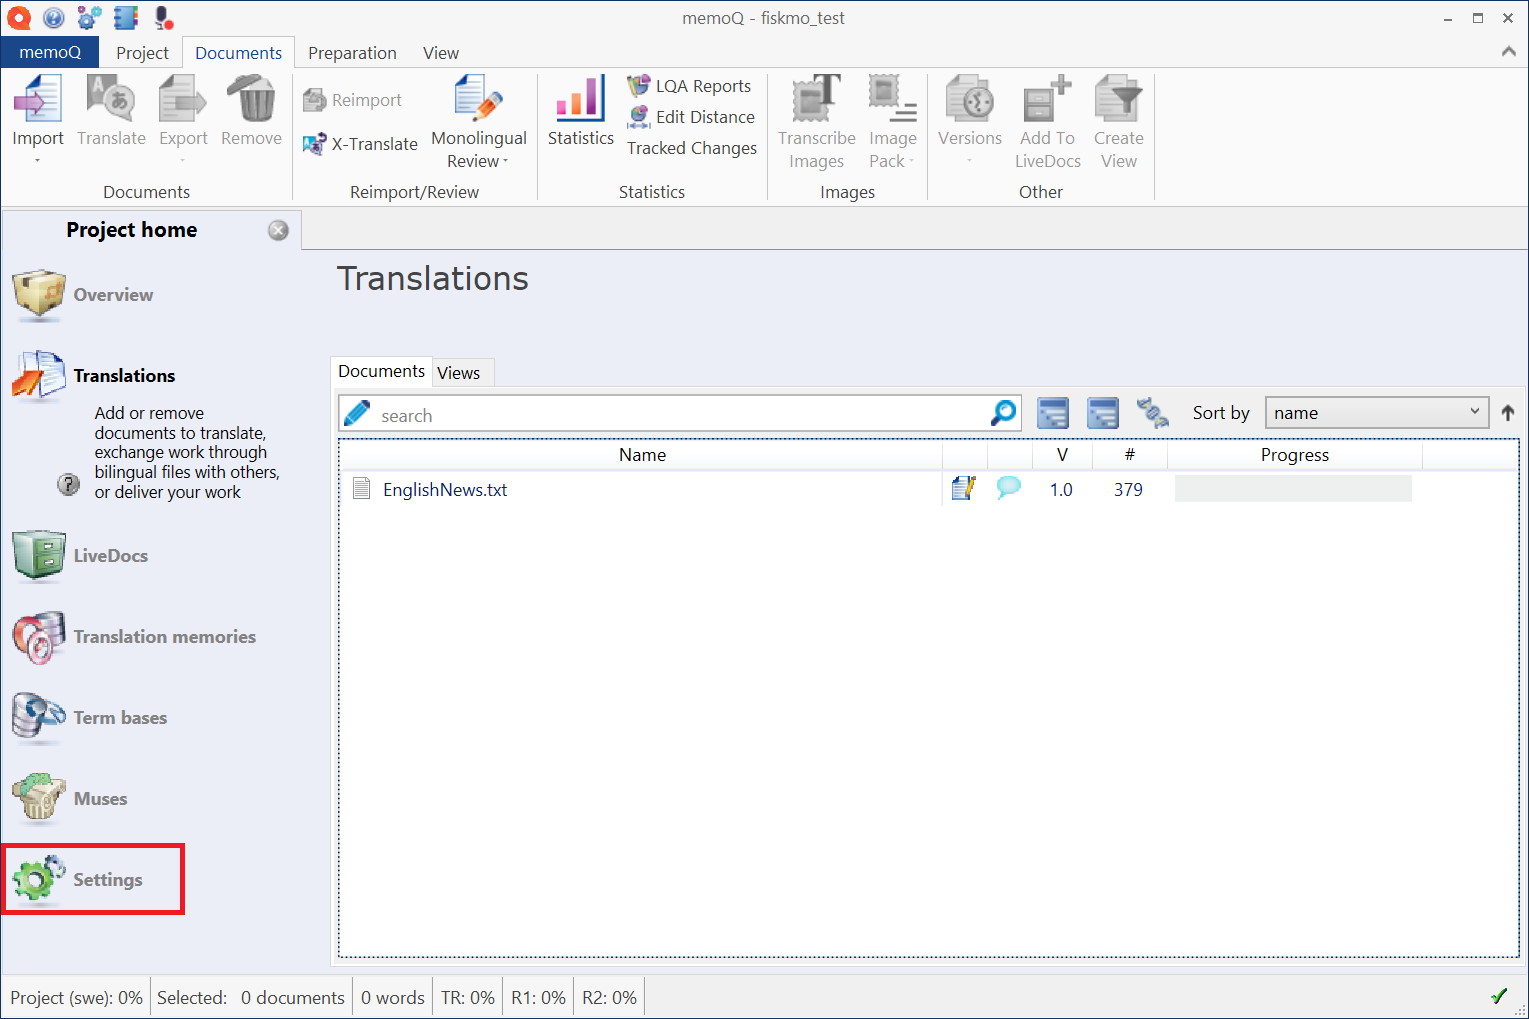Select the Documents ribbon tab

point(239,53)
